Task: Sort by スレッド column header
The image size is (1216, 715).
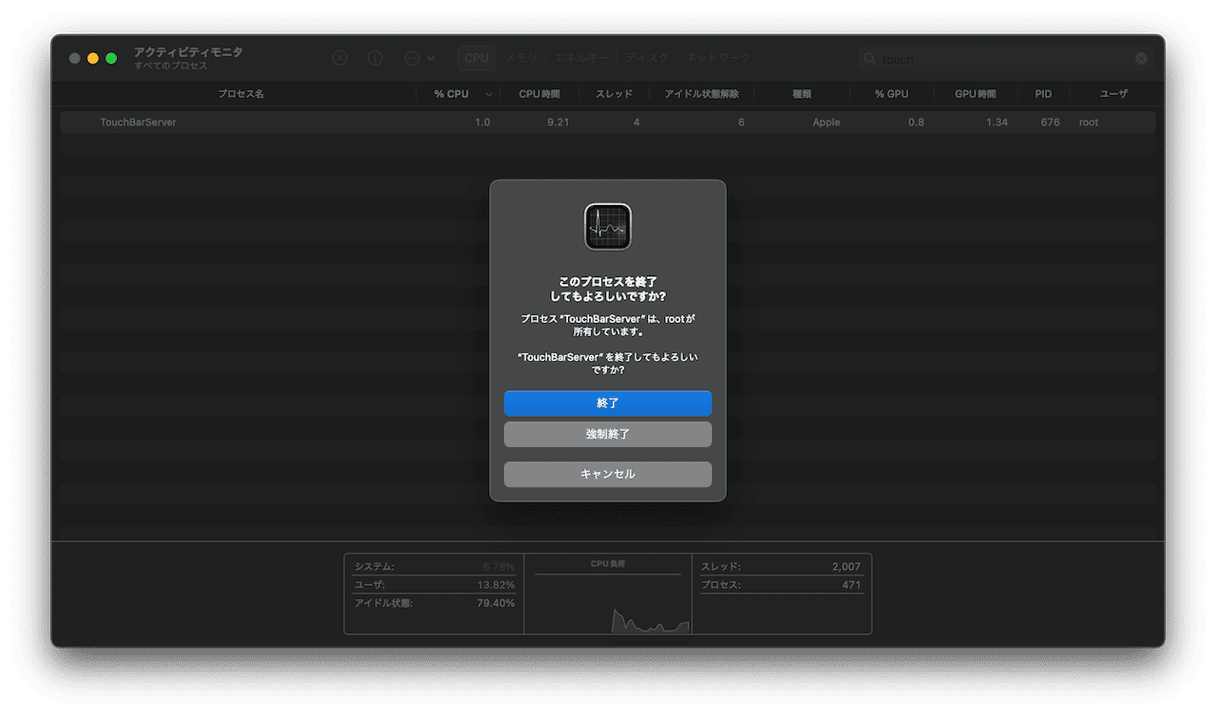Action: pyautogui.click(x=614, y=94)
